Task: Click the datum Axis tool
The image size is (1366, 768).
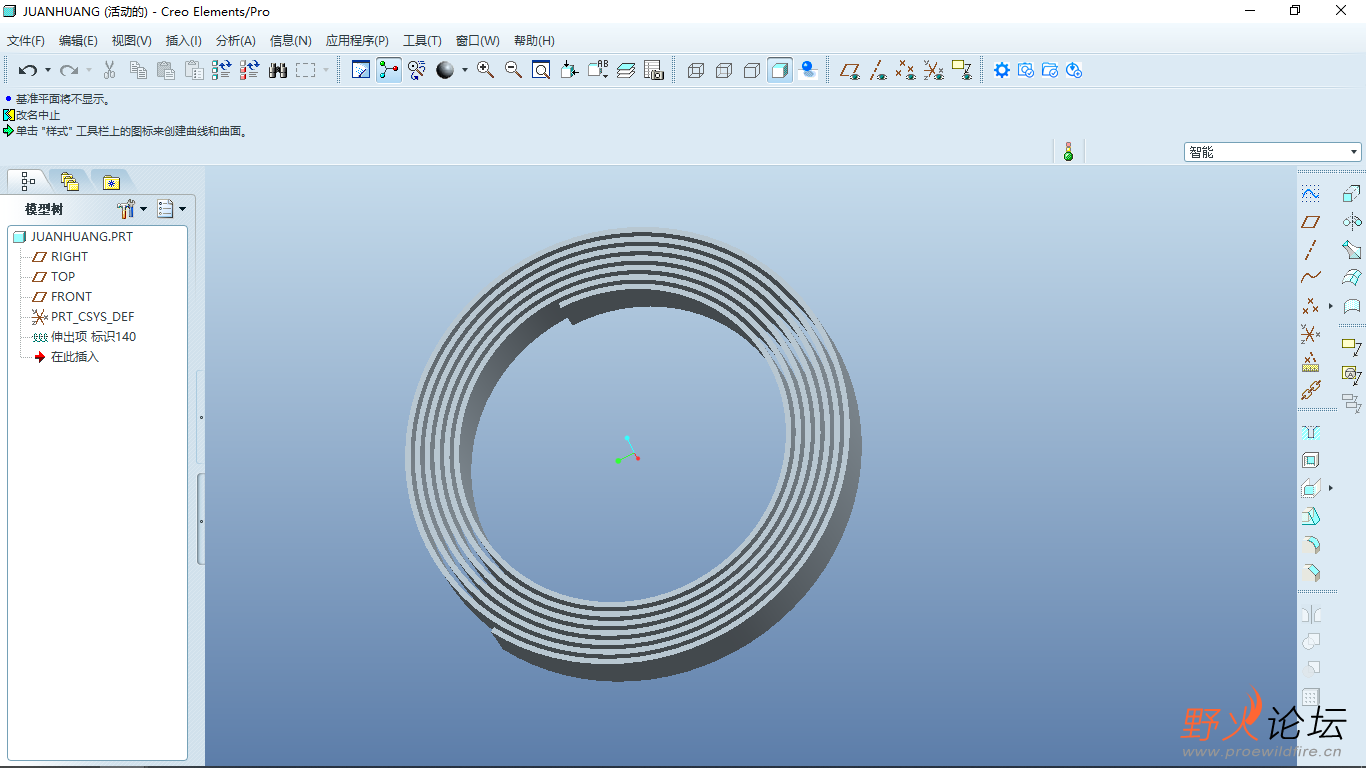Action: point(1310,250)
